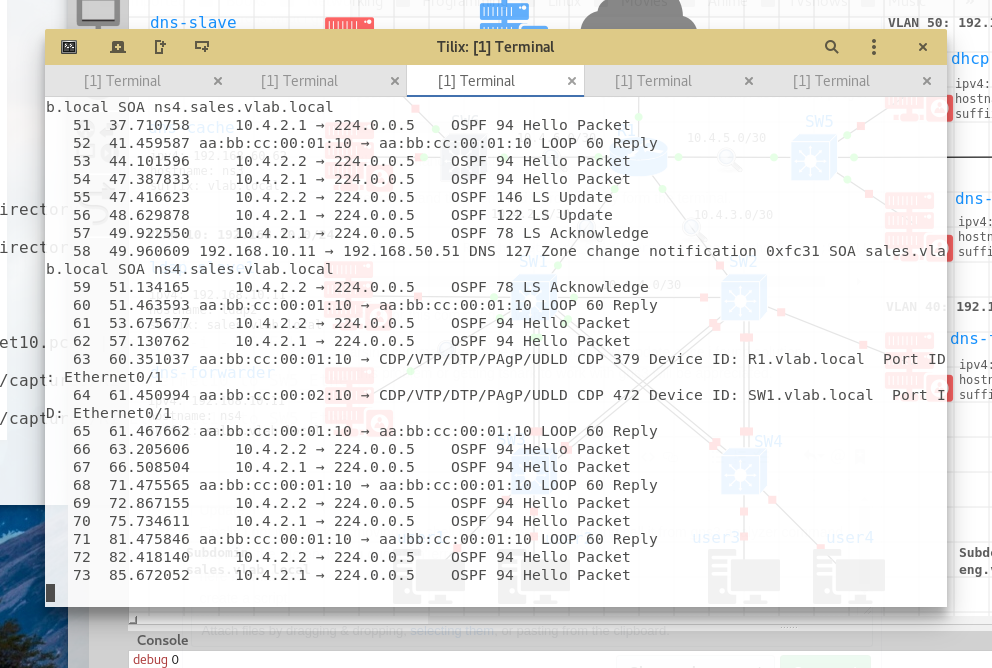Screen dimensions: 992x668
Task: Open the Tilix options menu via dots icon
Action: [872, 46]
